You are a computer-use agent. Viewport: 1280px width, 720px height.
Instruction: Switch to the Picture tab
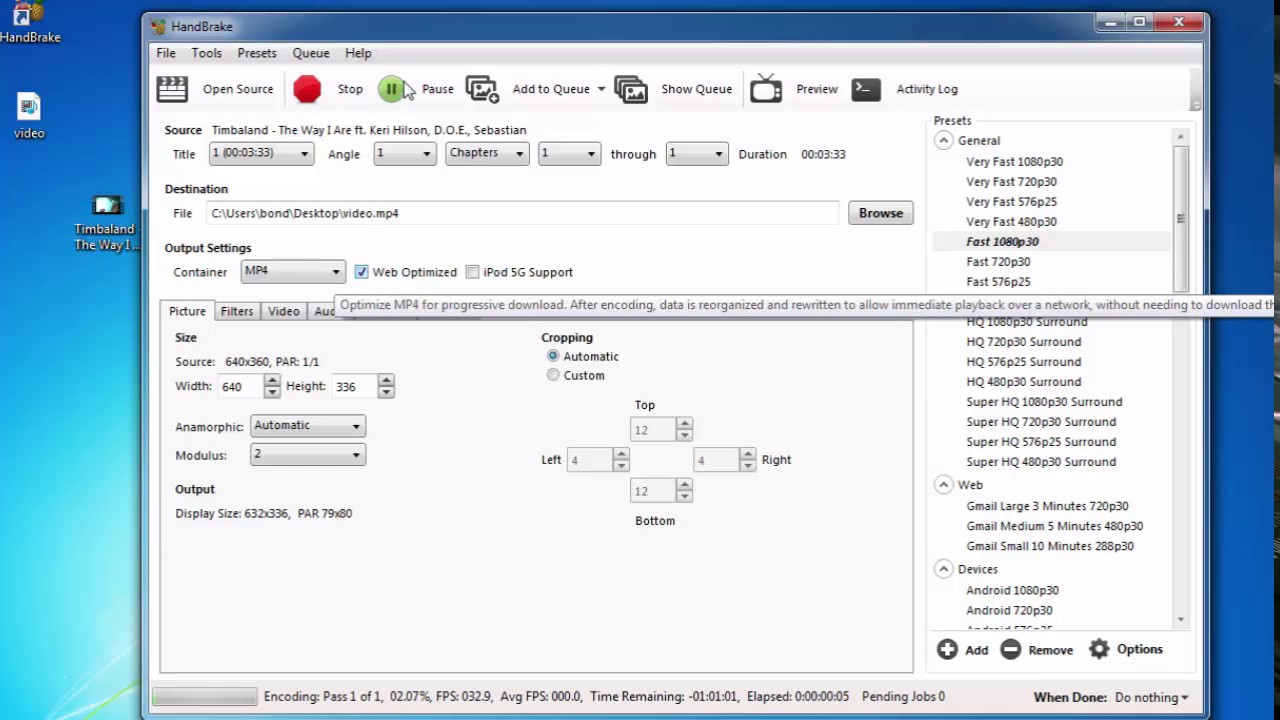(187, 311)
